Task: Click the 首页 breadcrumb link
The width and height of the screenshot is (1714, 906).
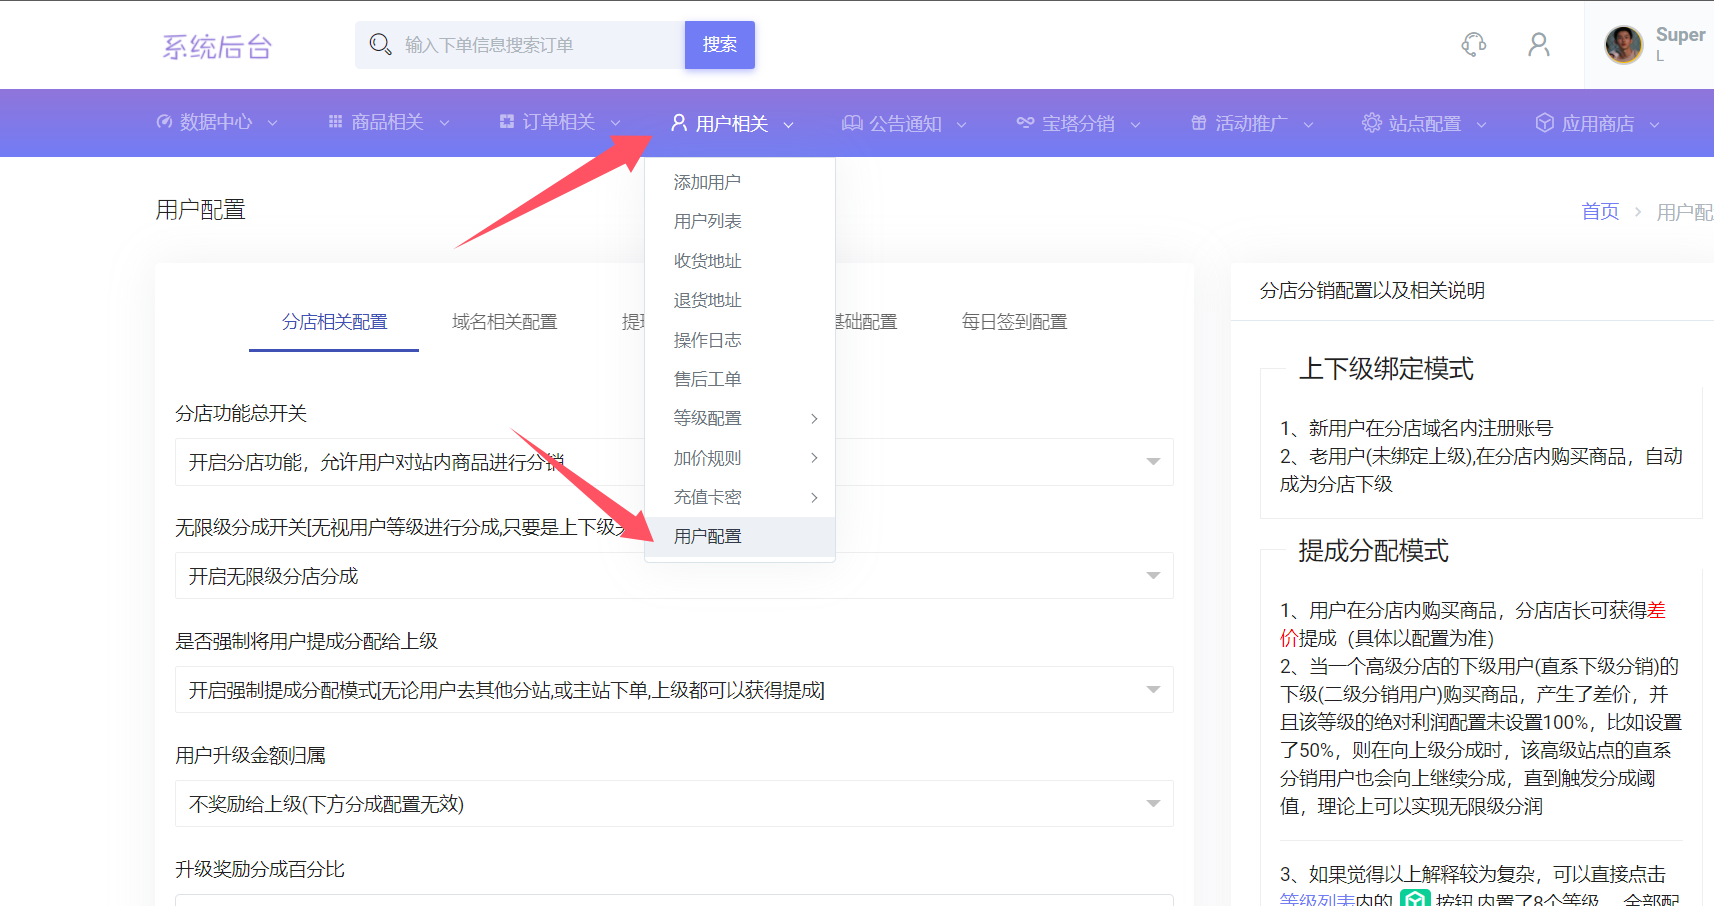Action: coord(1599,211)
